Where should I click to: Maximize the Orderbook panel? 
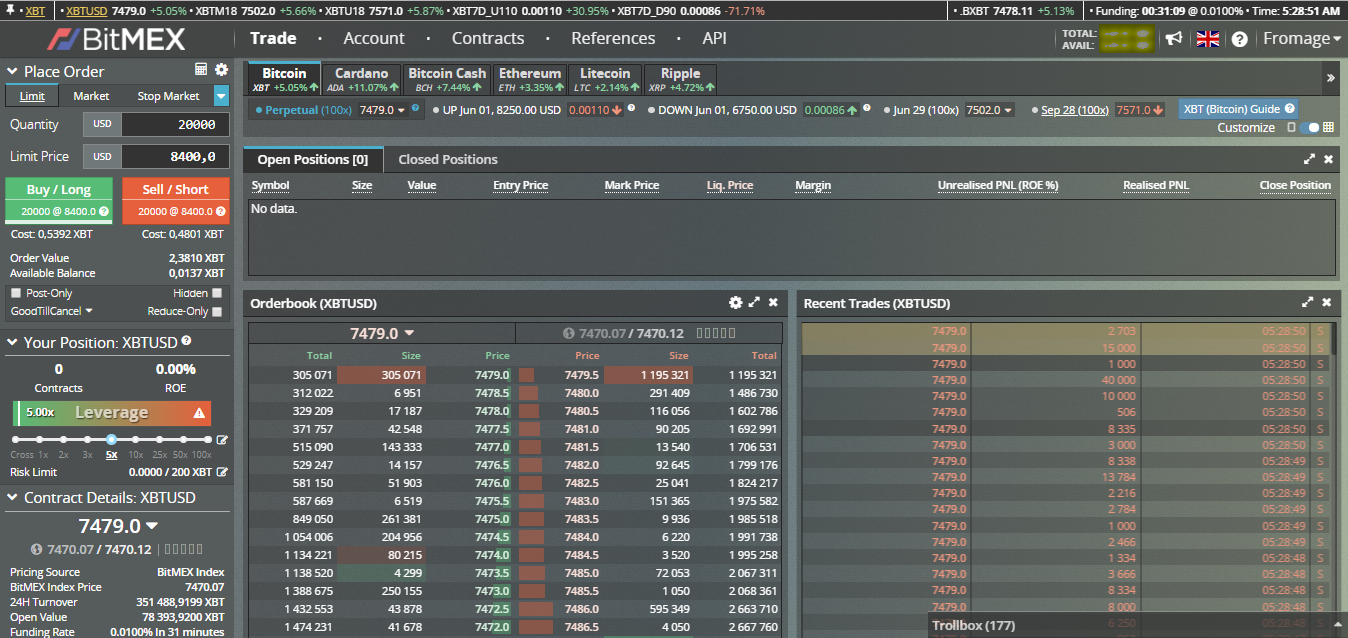point(755,302)
